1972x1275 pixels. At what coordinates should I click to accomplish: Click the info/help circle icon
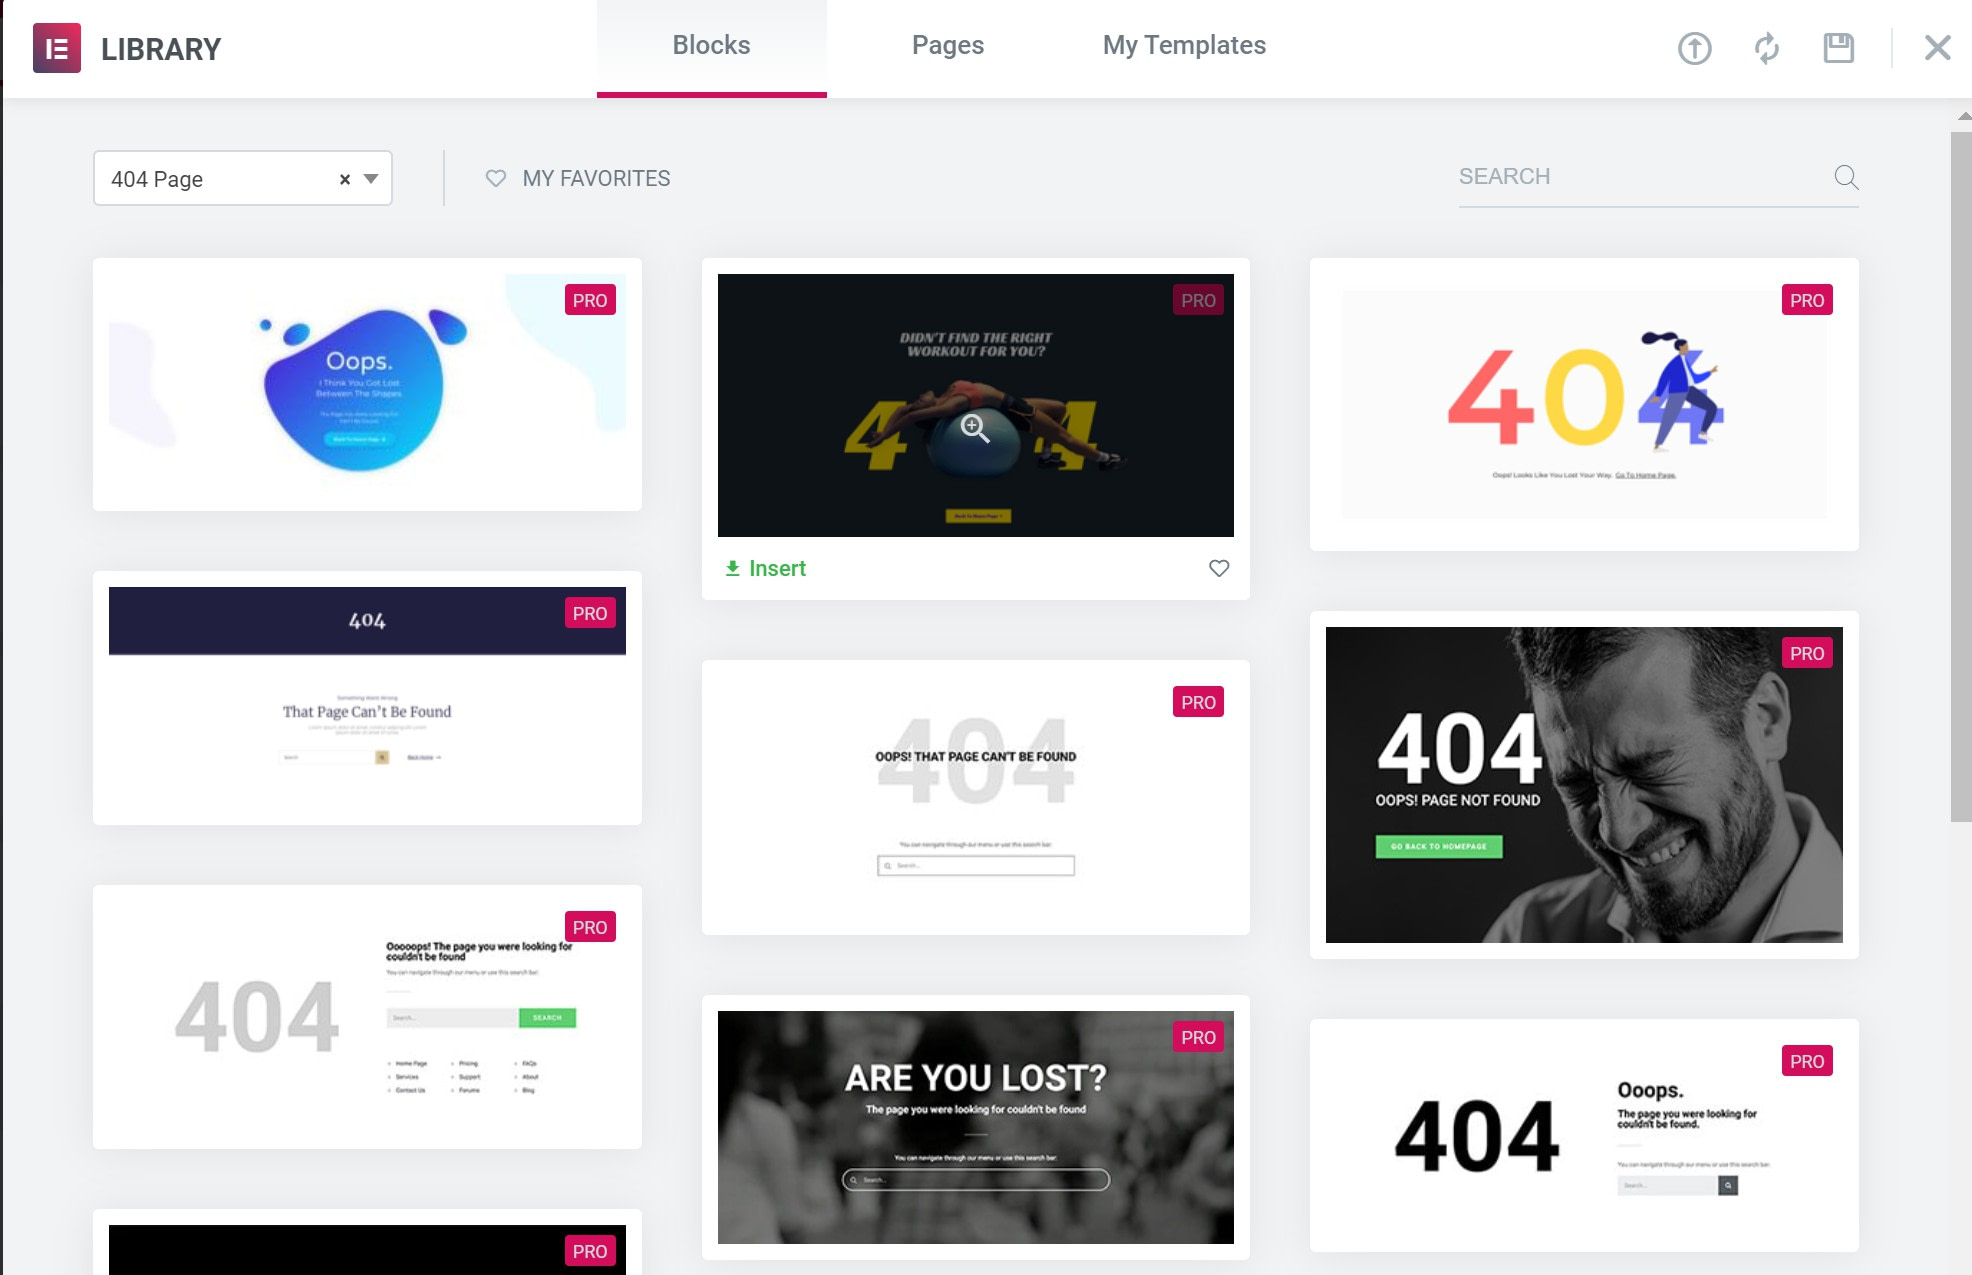tap(1693, 46)
